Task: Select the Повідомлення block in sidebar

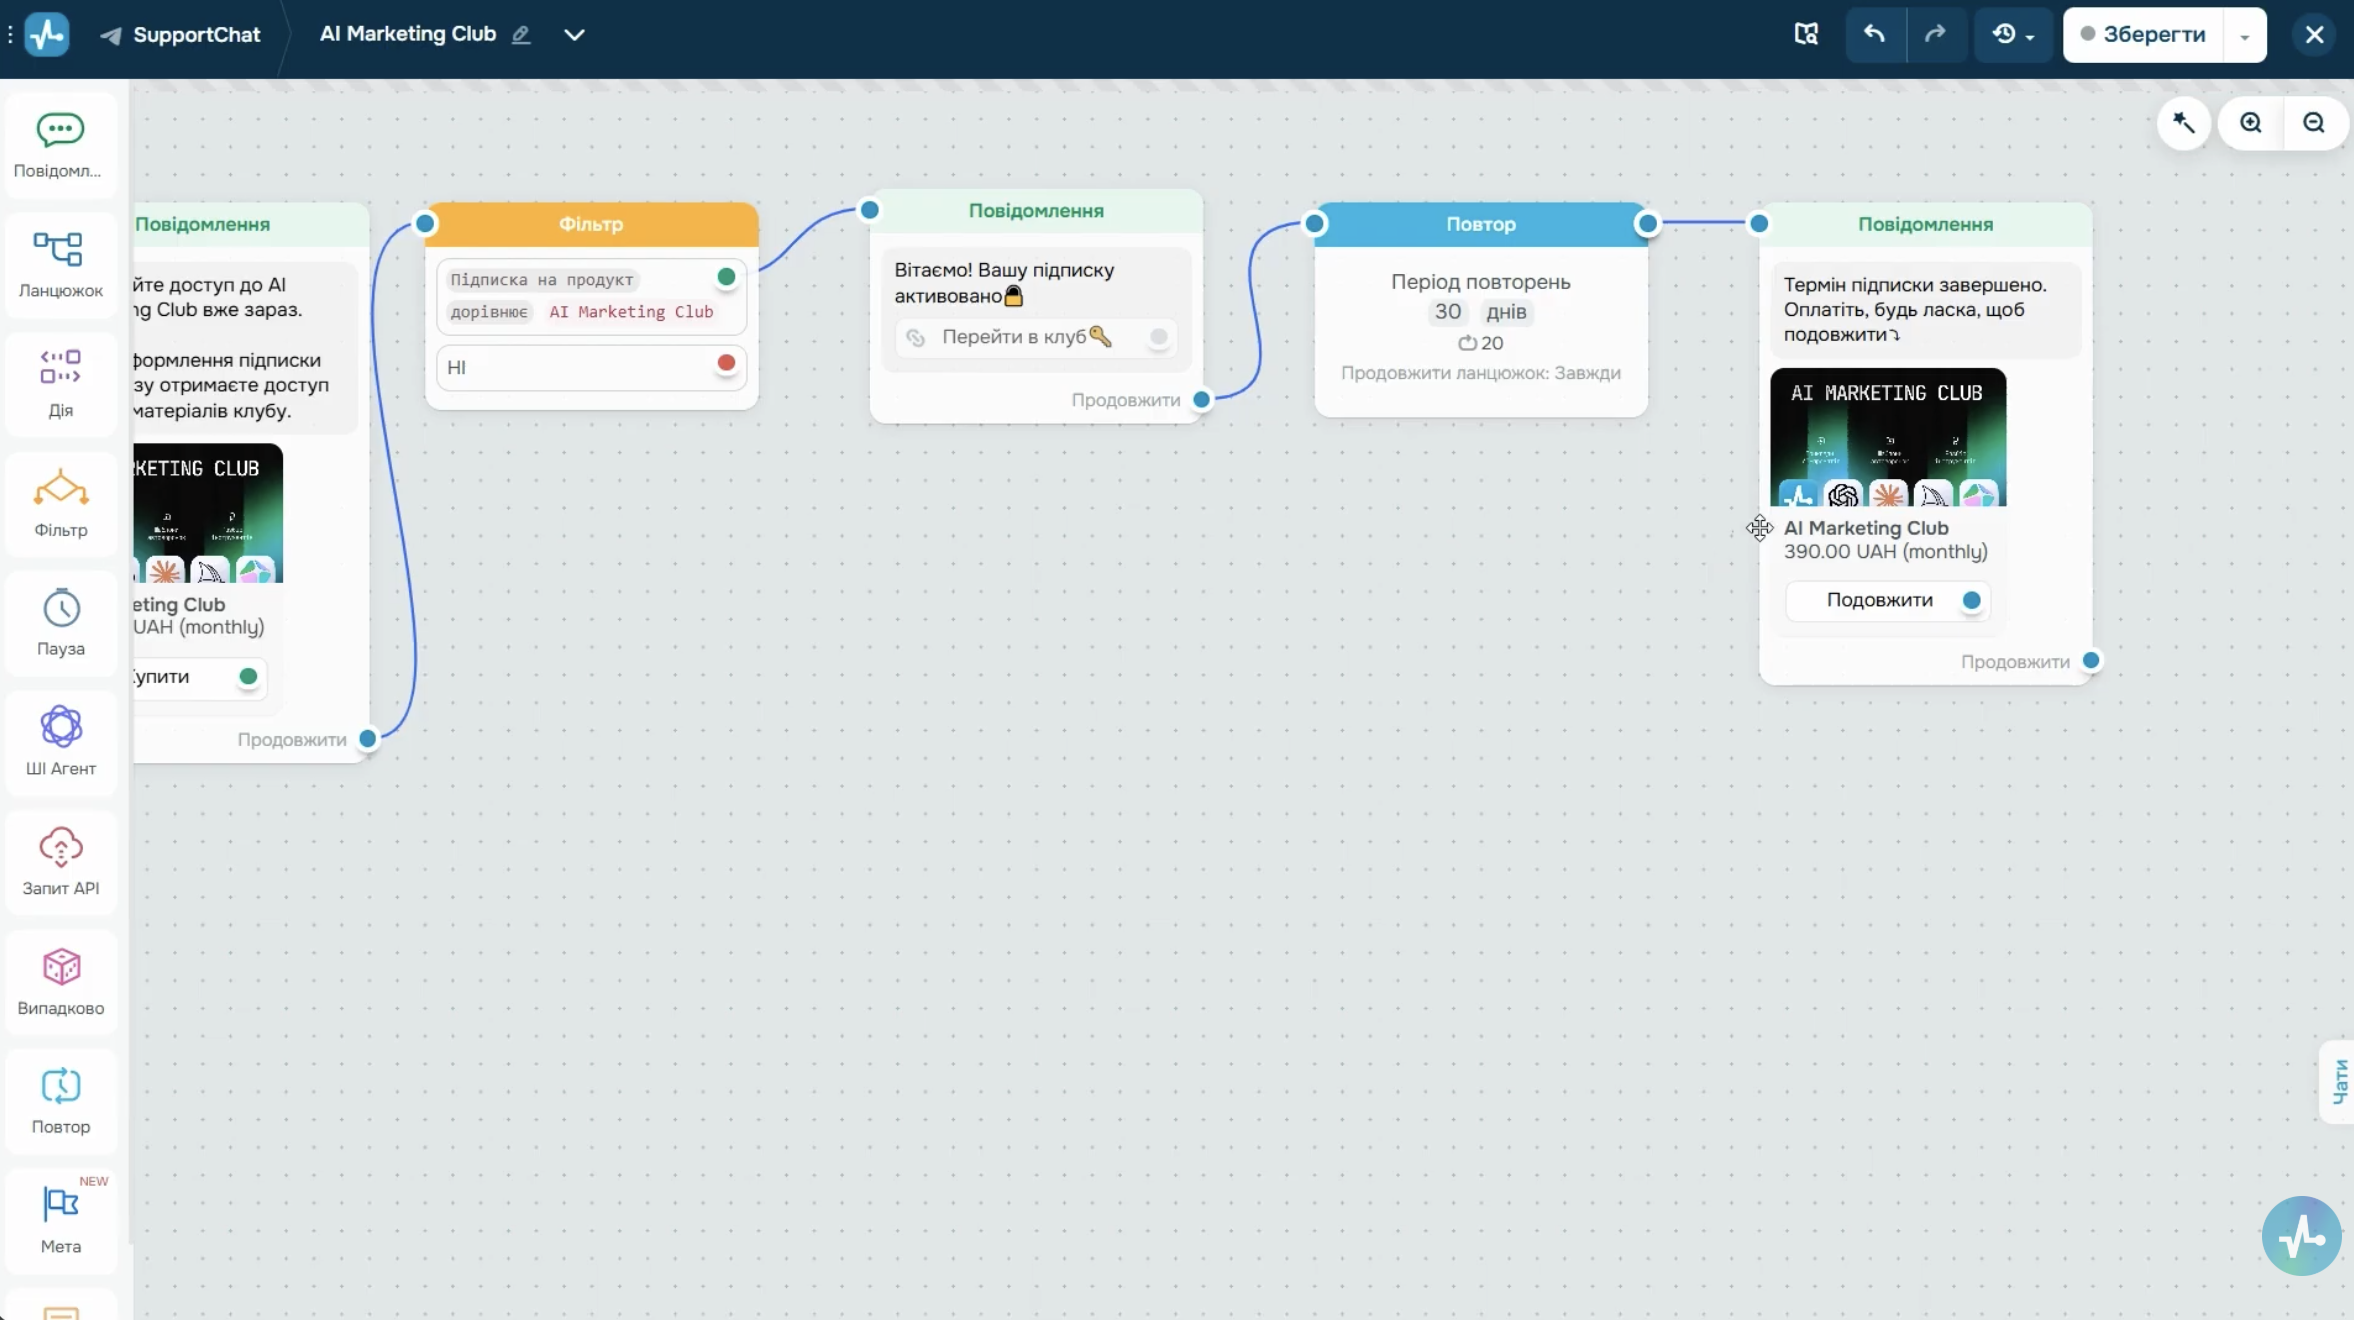Action: click(x=60, y=145)
